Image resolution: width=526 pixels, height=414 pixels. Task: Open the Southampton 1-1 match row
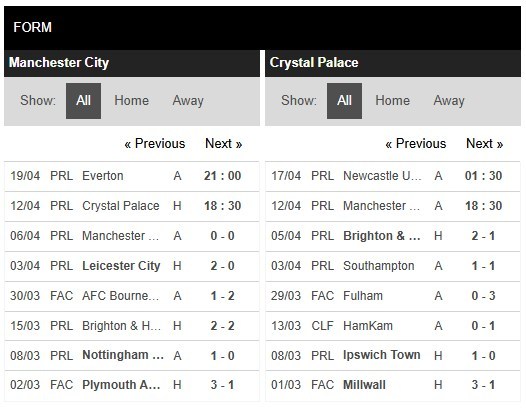point(393,266)
